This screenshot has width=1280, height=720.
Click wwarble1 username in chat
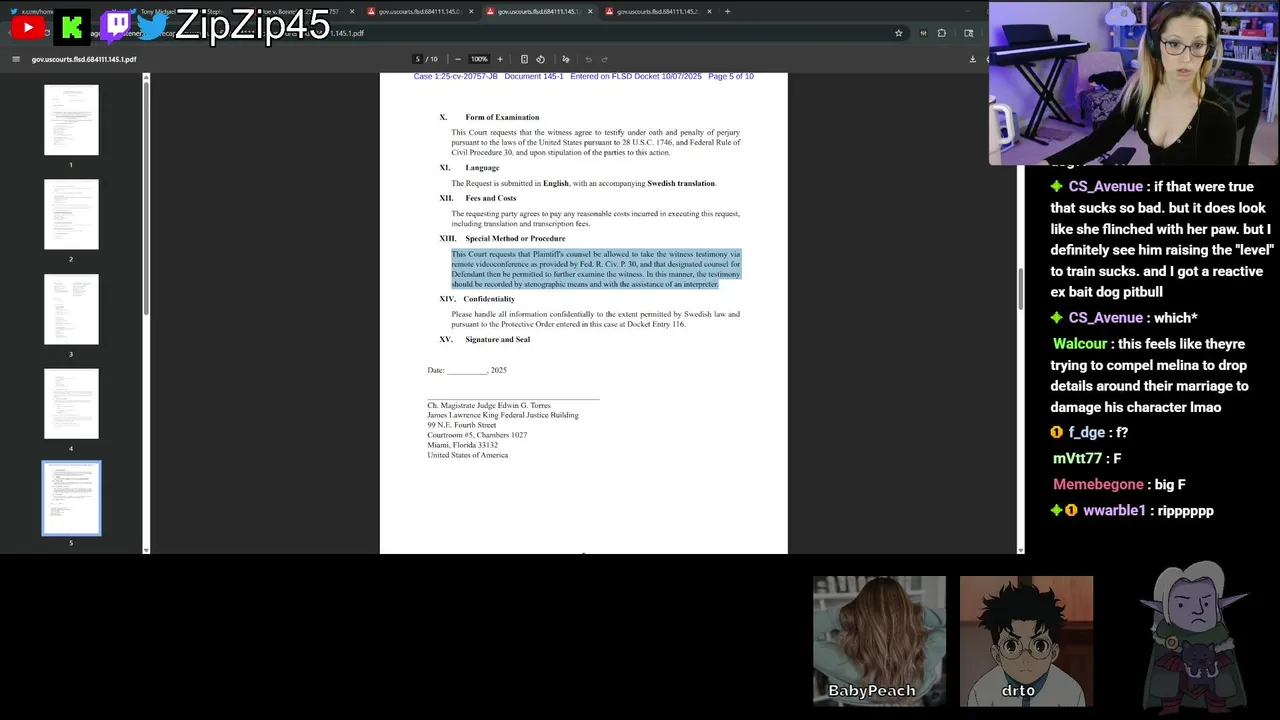pos(1114,510)
